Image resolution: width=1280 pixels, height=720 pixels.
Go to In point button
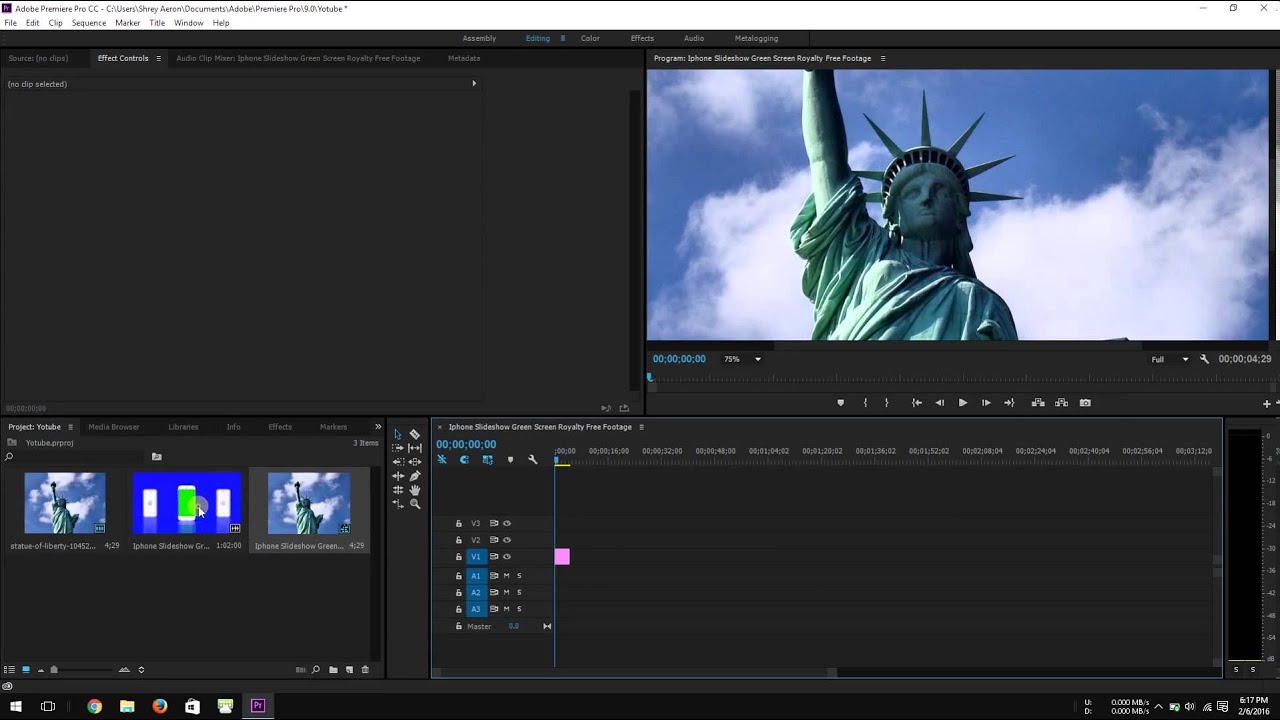coord(916,403)
